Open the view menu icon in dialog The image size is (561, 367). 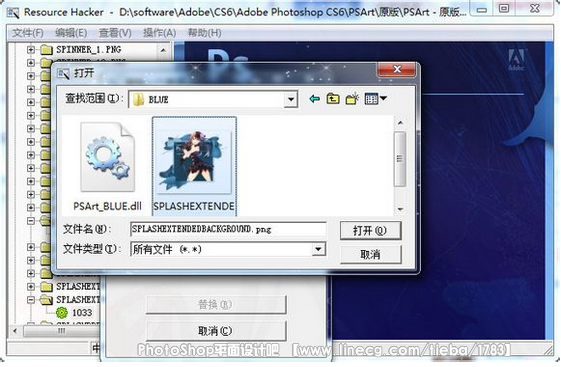point(376,98)
